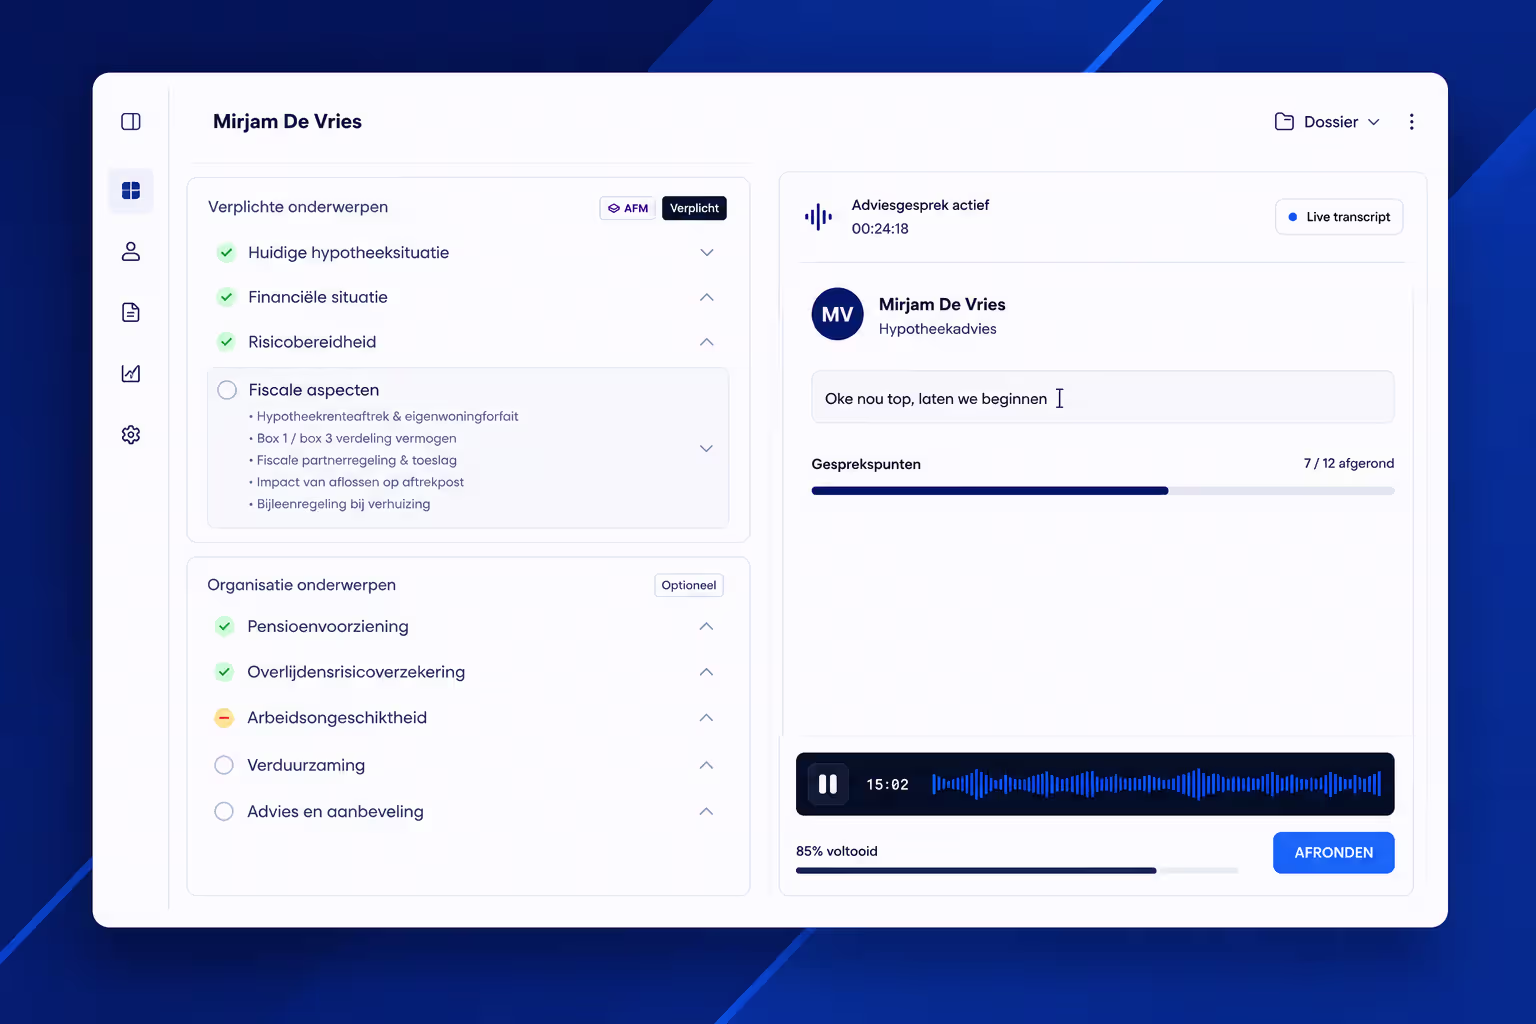Mark Fiscale aspecten as completed
The width and height of the screenshot is (1536, 1024).
point(227,390)
